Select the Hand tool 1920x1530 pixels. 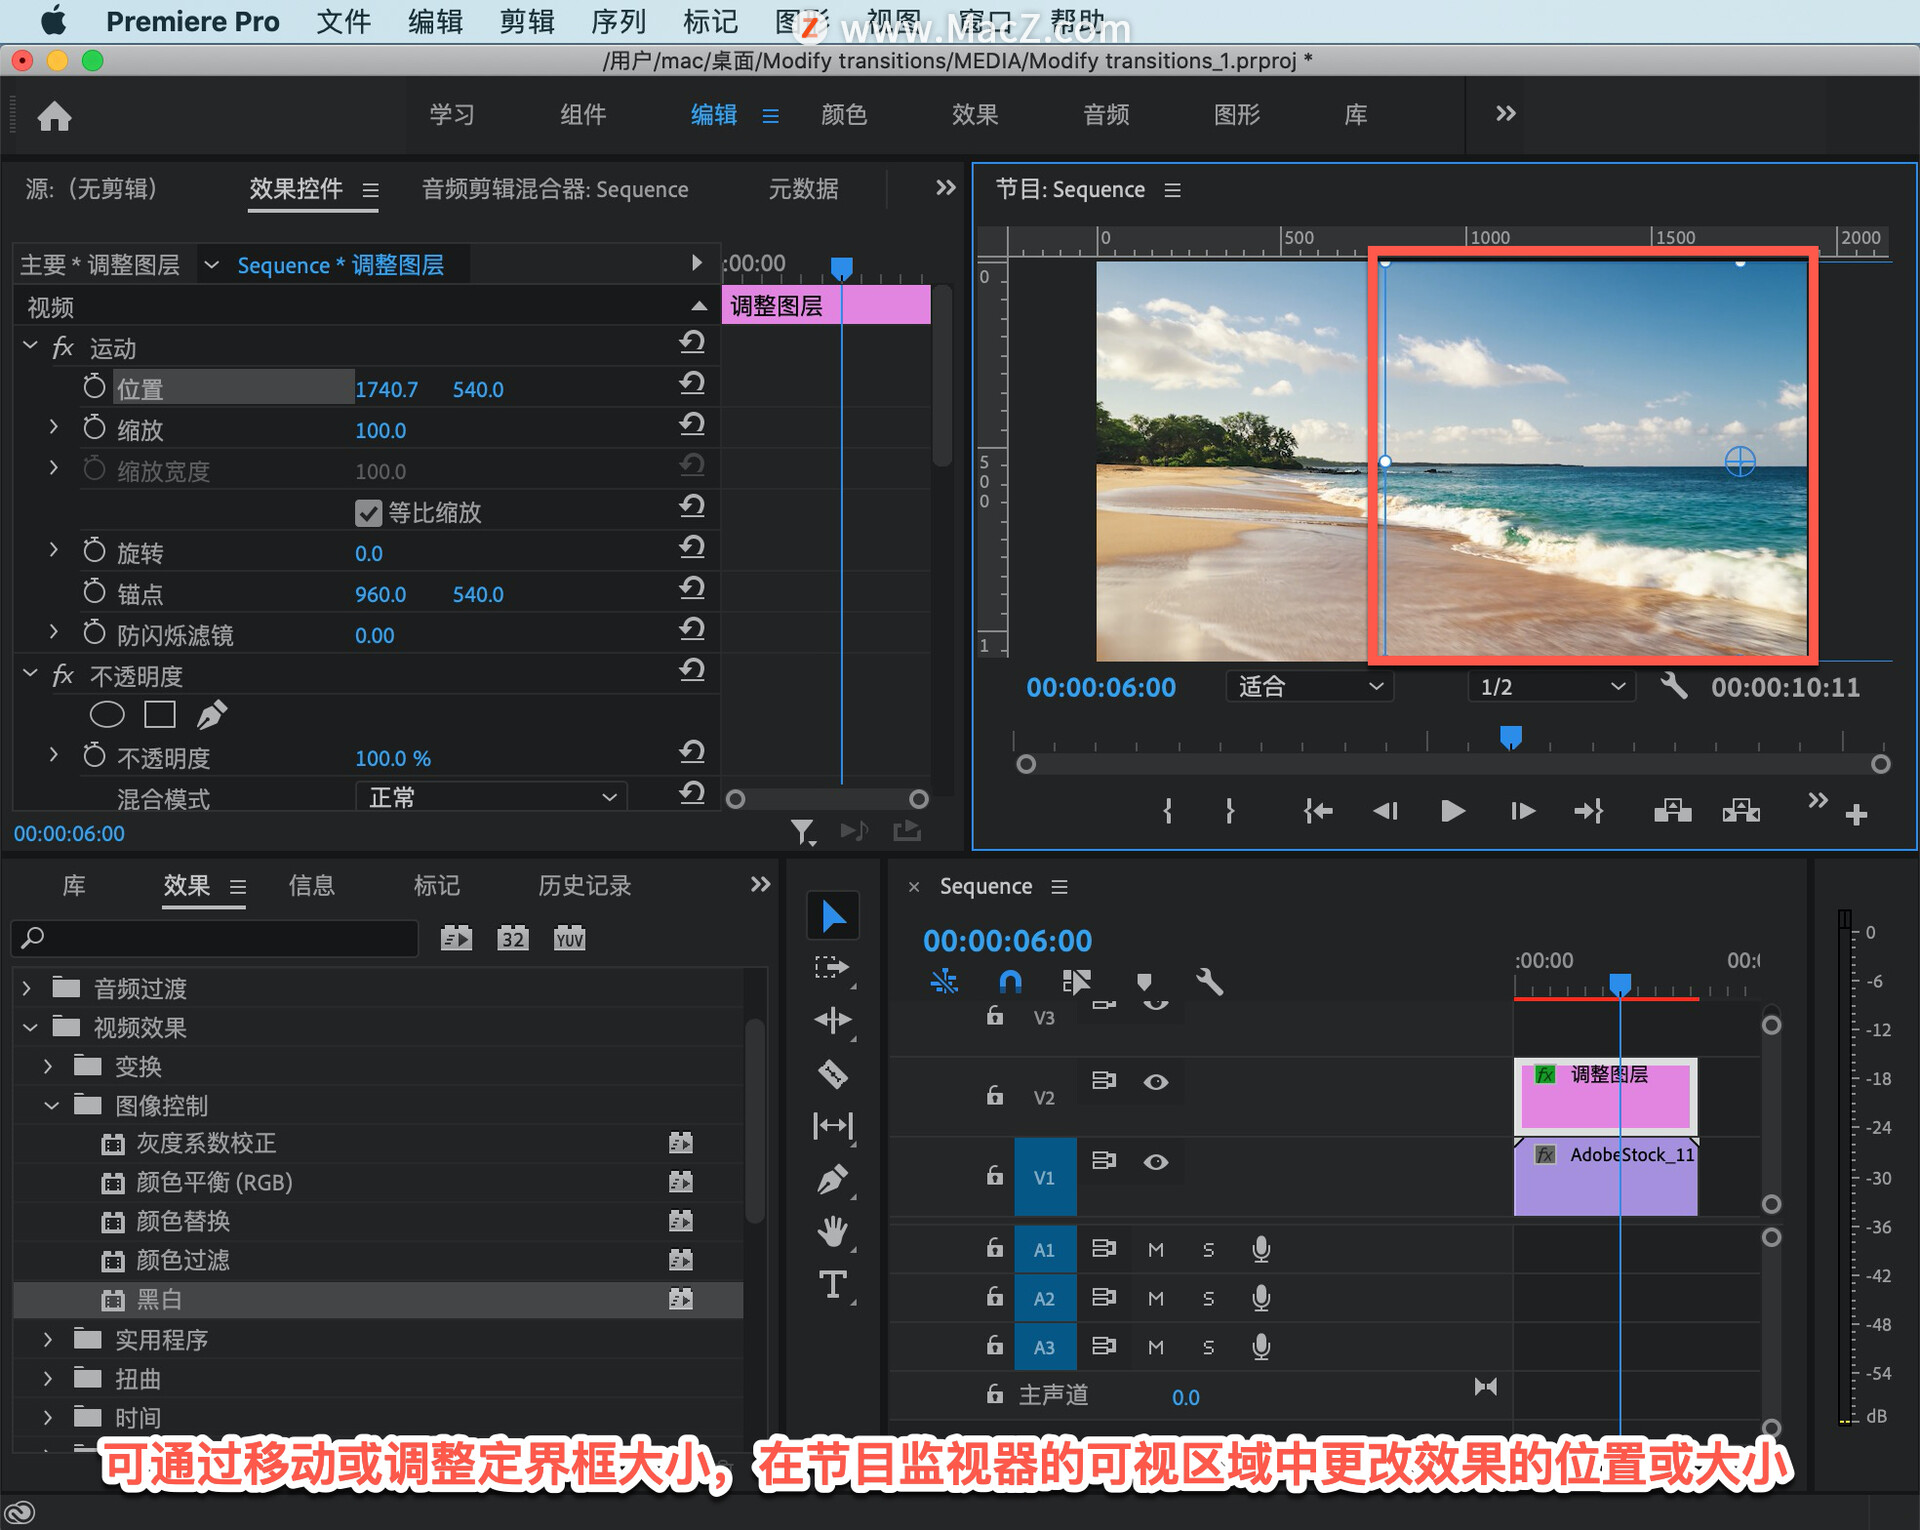[832, 1231]
